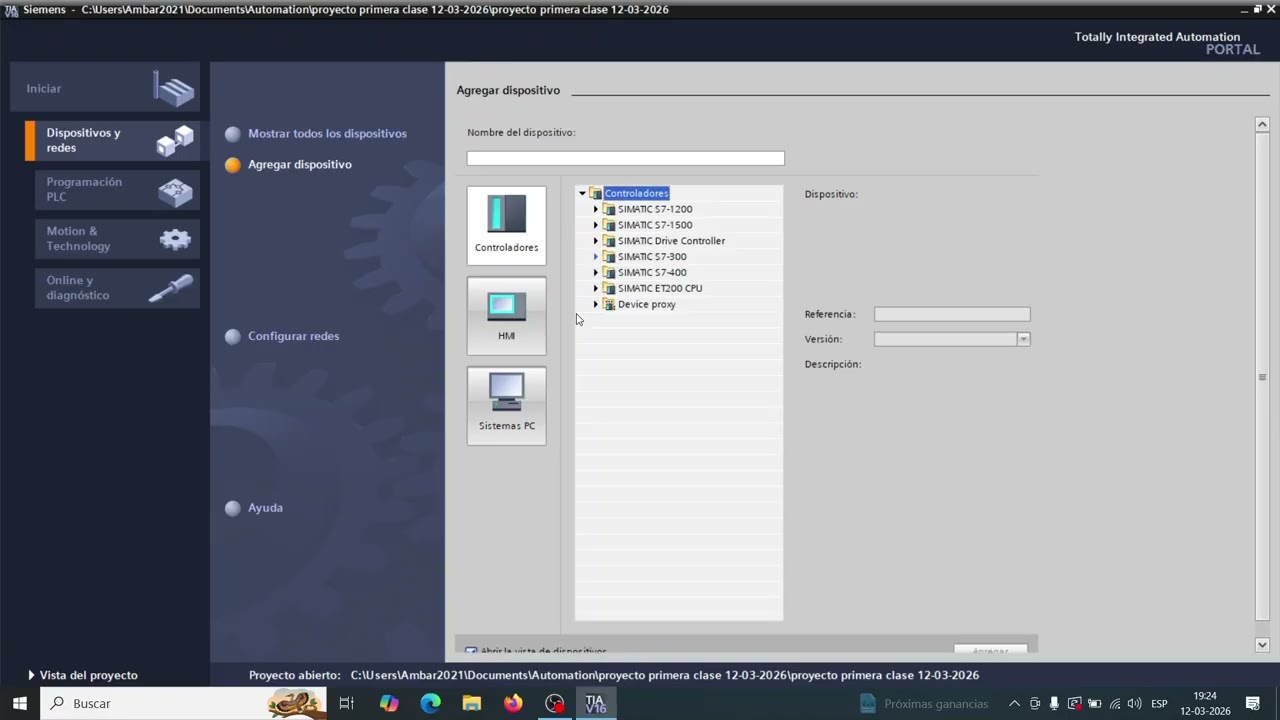Launch Copilot from the taskbar
This screenshot has height=720, width=1280.
coord(389,703)
